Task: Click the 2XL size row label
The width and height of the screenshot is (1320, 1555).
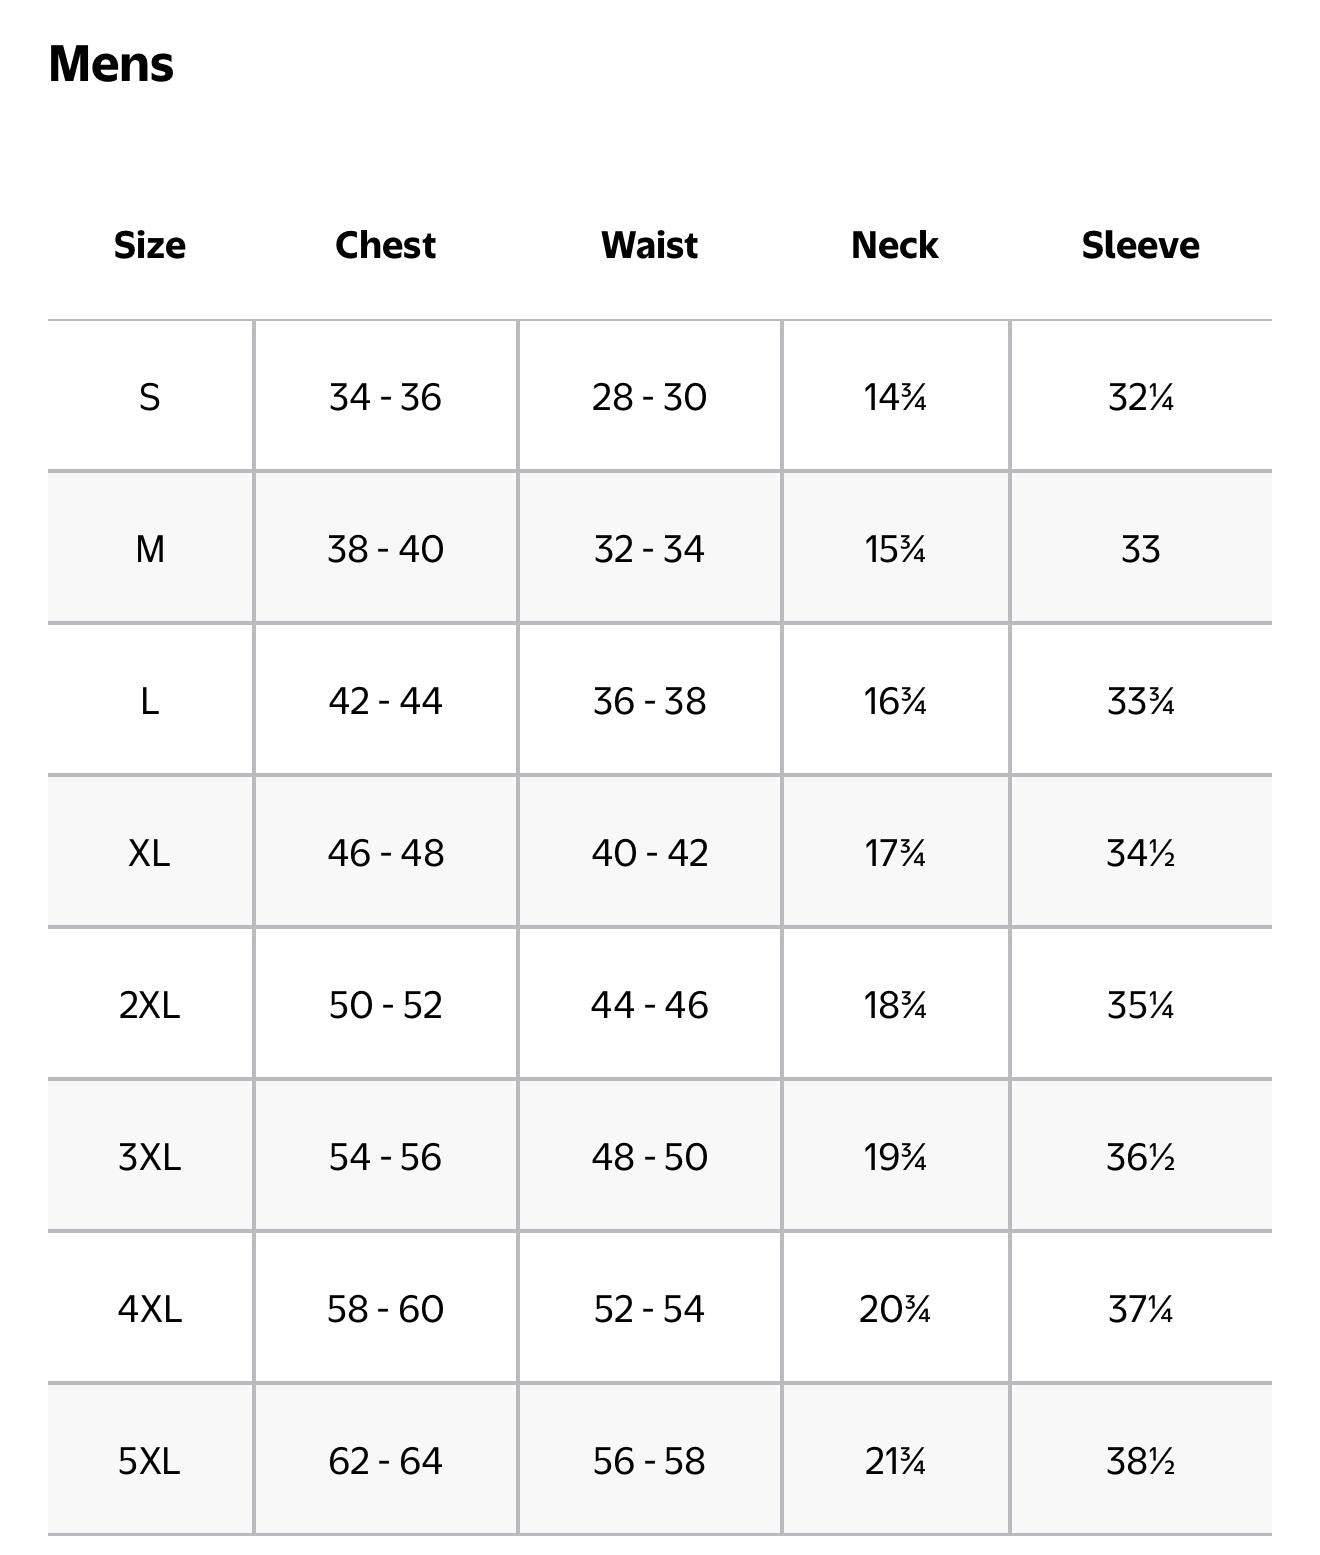Action: [150, 1005]
